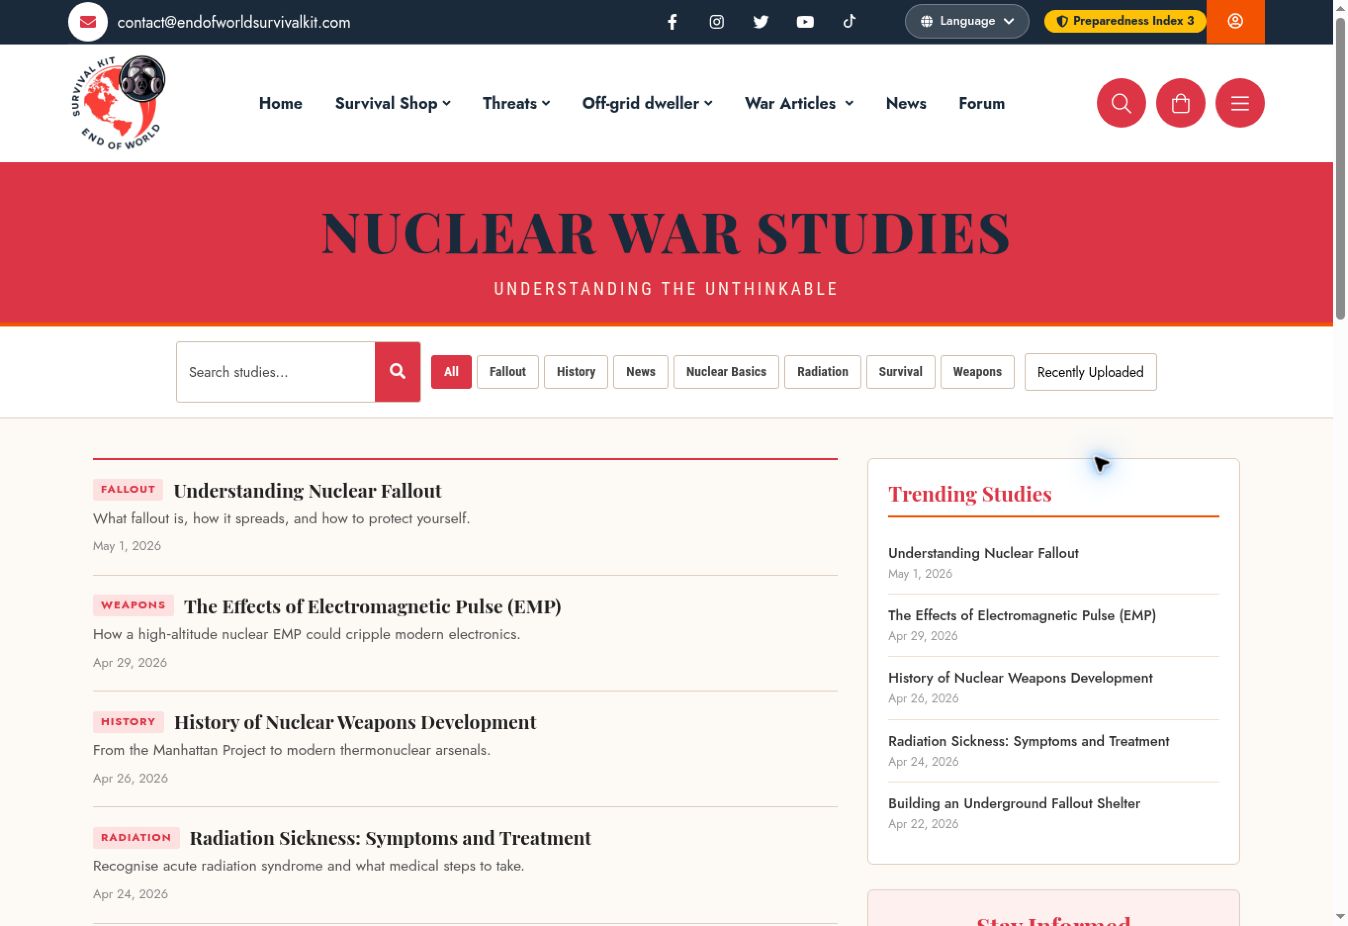Open the shopping cart
The height and width of the screenshot is (926, 1348).
(1181, 103)
